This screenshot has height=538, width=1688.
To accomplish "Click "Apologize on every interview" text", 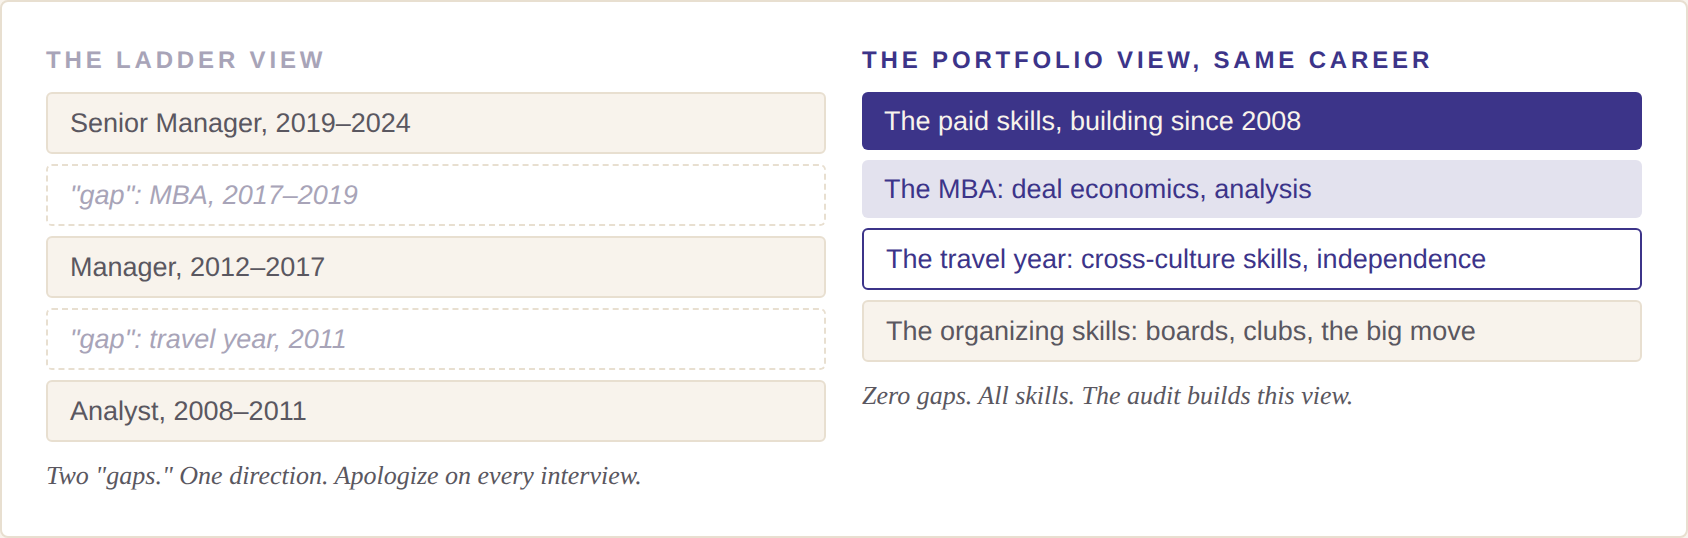I will pyautogui.click(x=488, y=476).
